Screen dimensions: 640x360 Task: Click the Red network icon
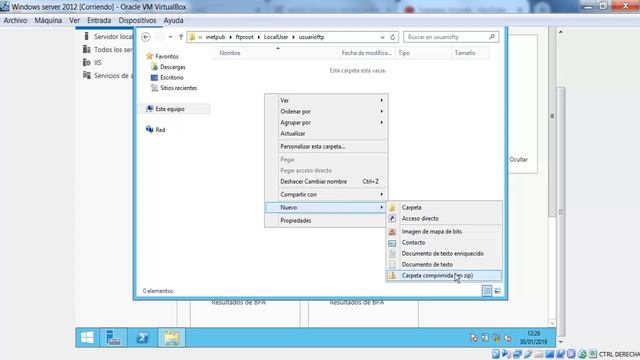pos(149,129)
